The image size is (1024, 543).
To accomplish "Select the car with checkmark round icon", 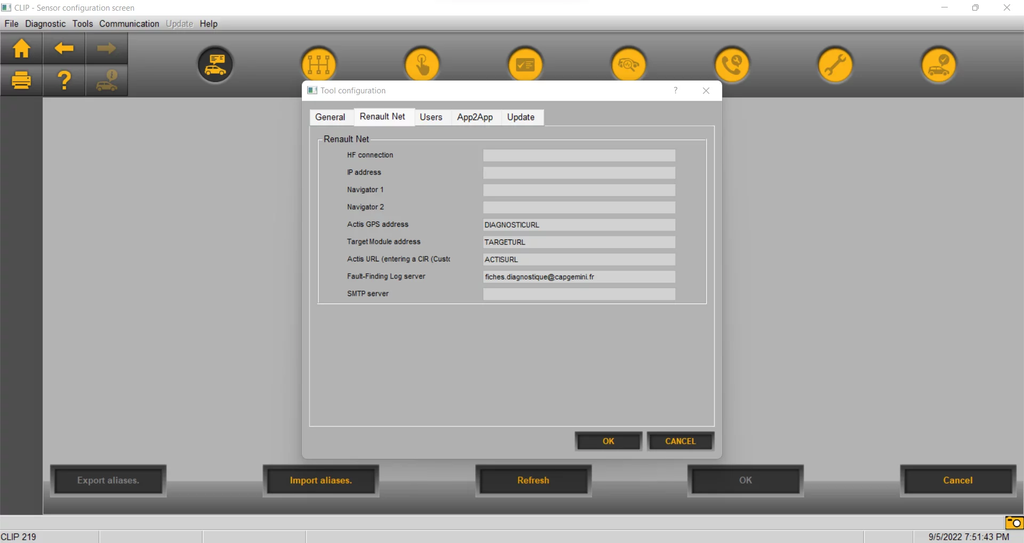I will (938, 66).
